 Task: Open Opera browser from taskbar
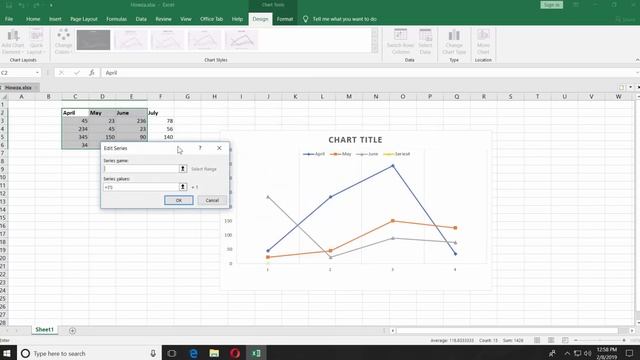(x=235, y=353)
